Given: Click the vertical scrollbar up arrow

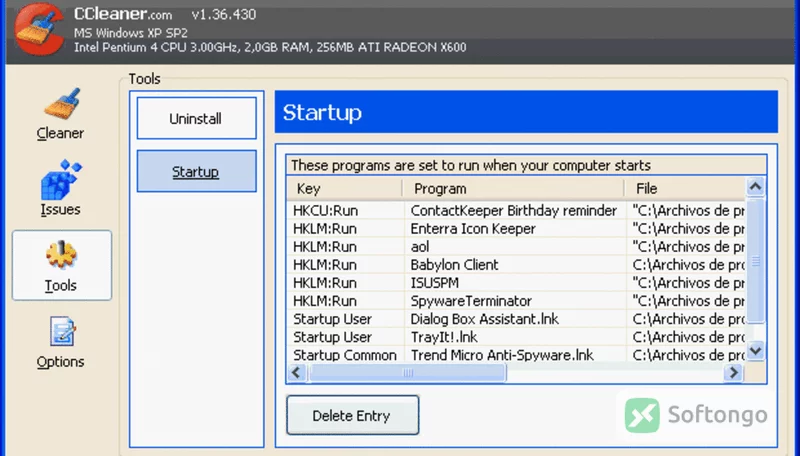Looking at the screenshot, I should click(x=756, y=187).
